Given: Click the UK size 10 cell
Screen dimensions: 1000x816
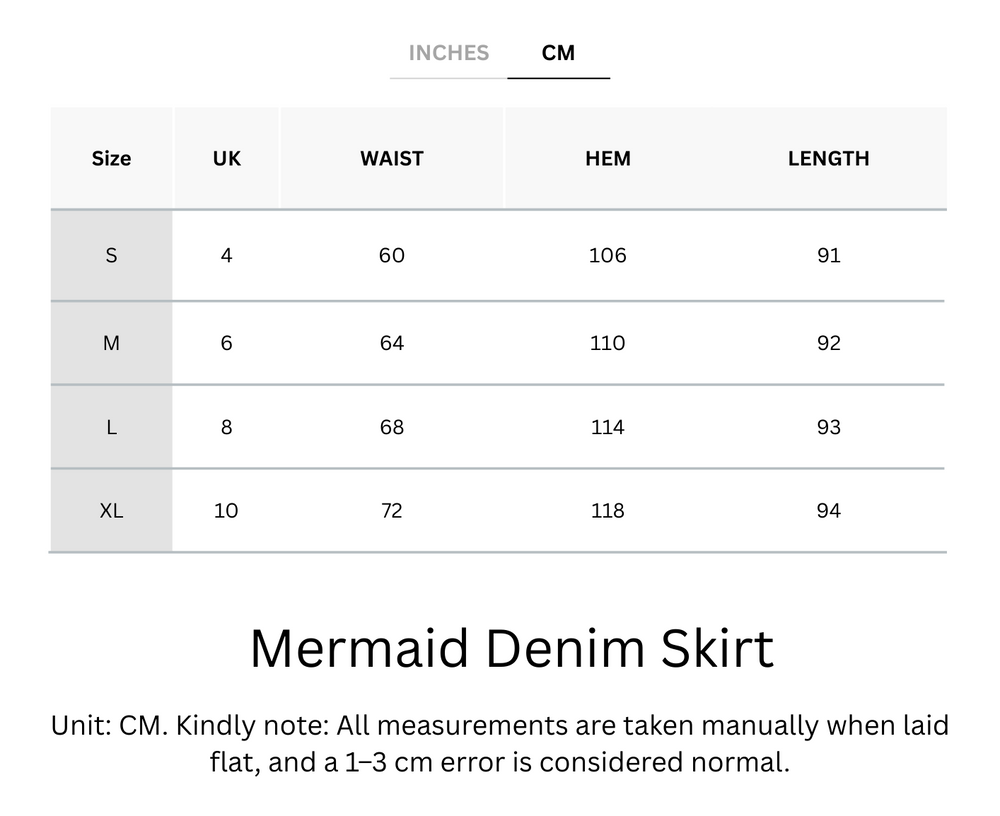Looking at the screenshot, I should tap(226, 511).
